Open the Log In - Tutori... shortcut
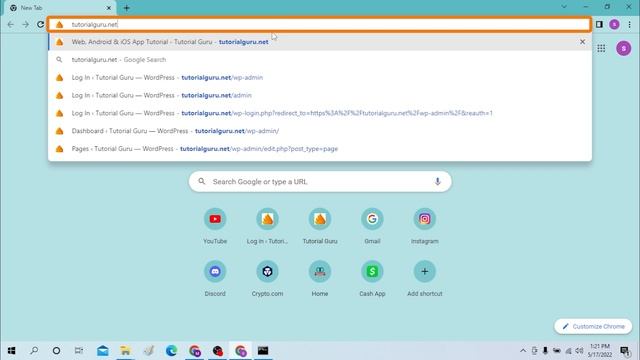Screen dimensions: 640x360 [x=267, y=226]
